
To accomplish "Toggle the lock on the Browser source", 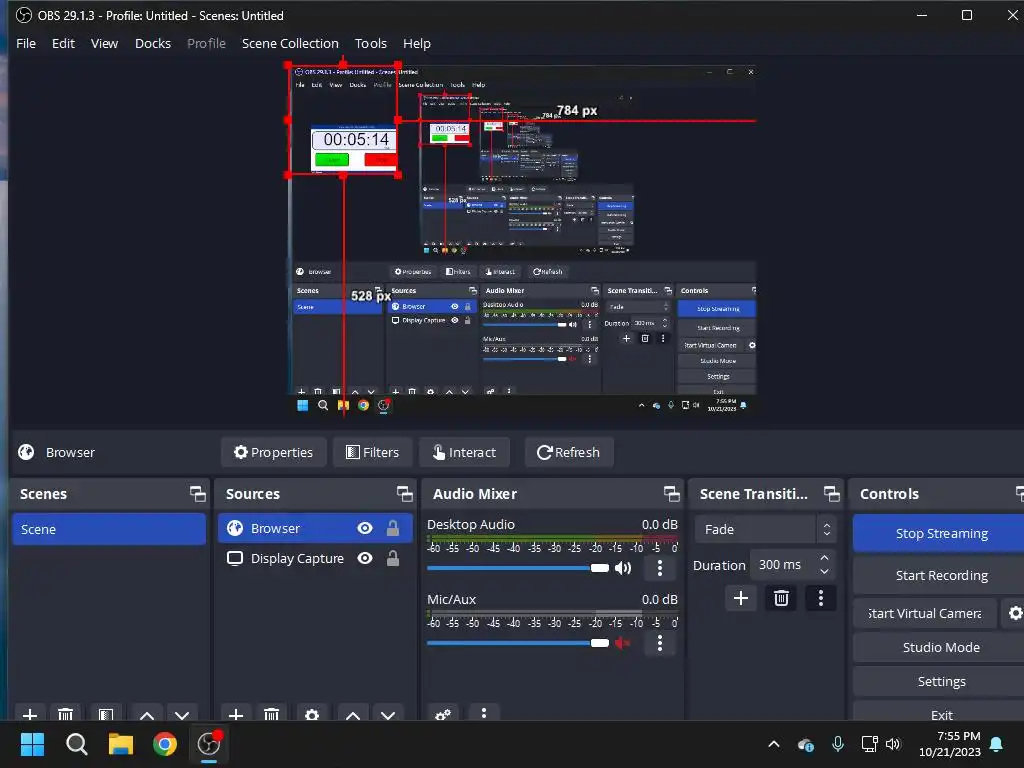I will pos(392,528).
